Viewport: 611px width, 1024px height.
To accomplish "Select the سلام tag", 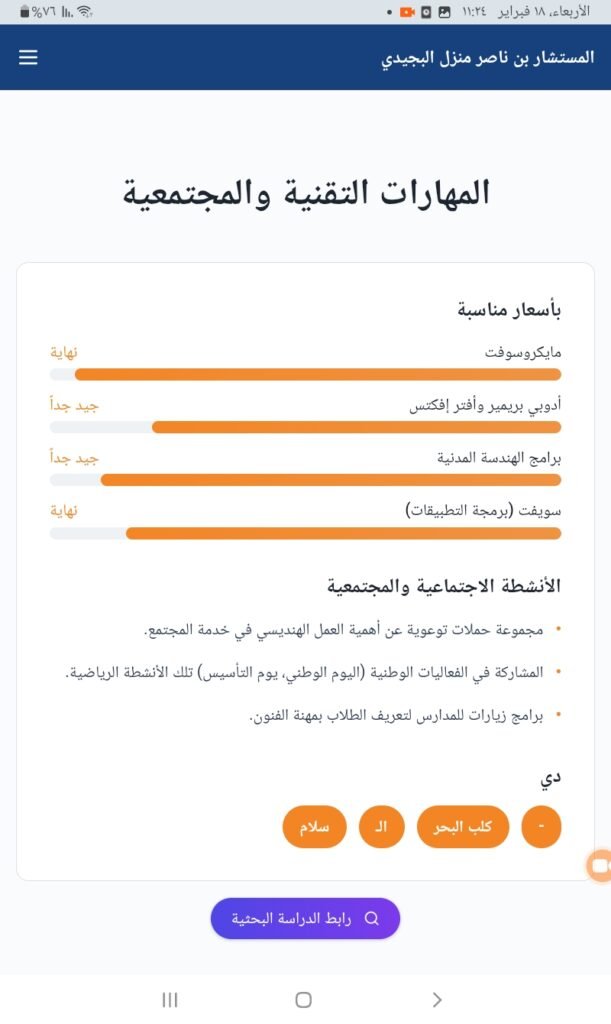I will click(314, 827).
